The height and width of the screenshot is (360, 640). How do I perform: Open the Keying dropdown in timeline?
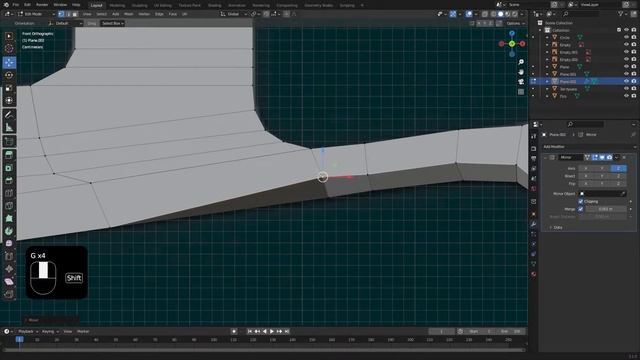[50, 331]
